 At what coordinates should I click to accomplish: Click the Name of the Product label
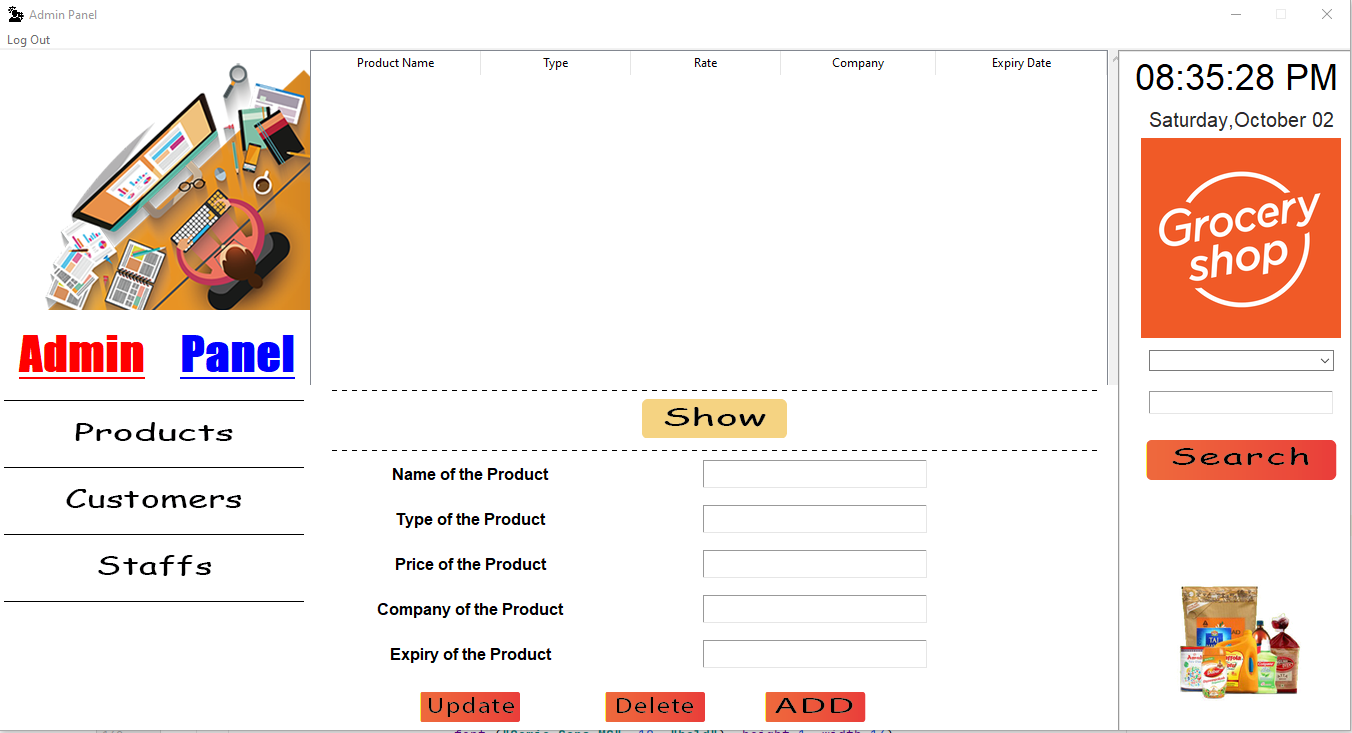[470, 474]
